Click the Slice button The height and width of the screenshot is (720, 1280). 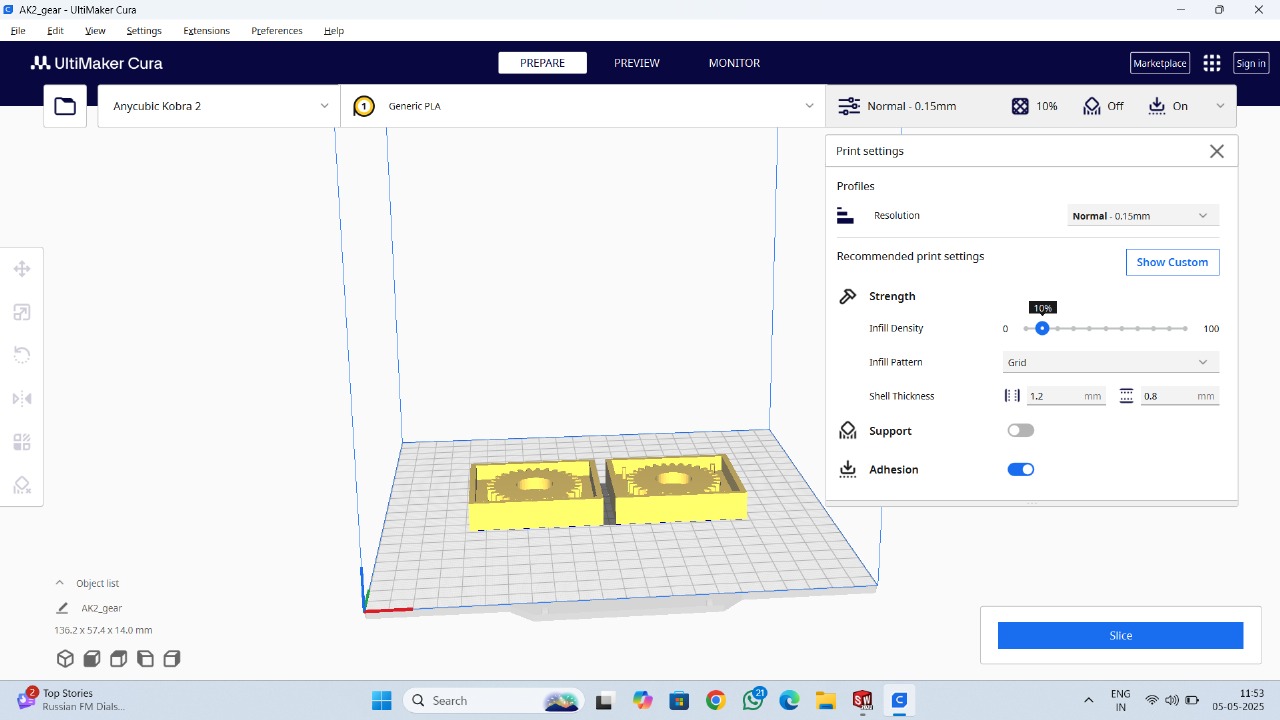[x=1120, y=635]
